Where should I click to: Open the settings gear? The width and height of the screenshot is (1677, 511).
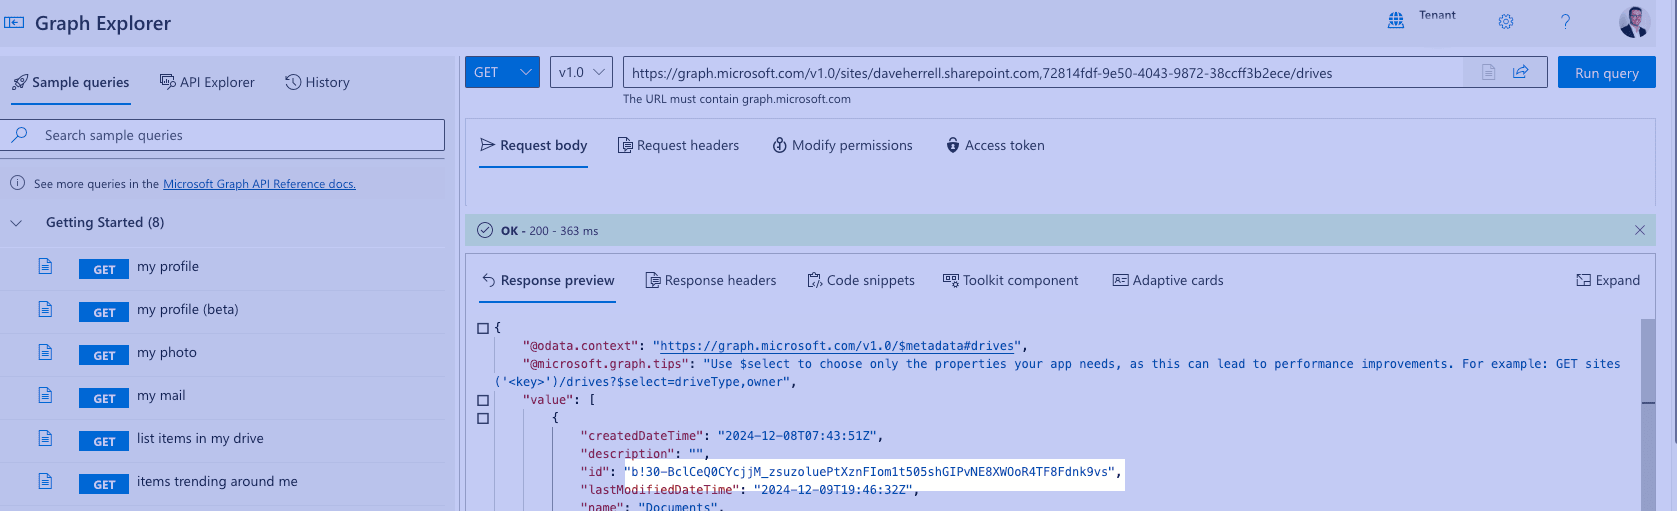pos(1506,21)
